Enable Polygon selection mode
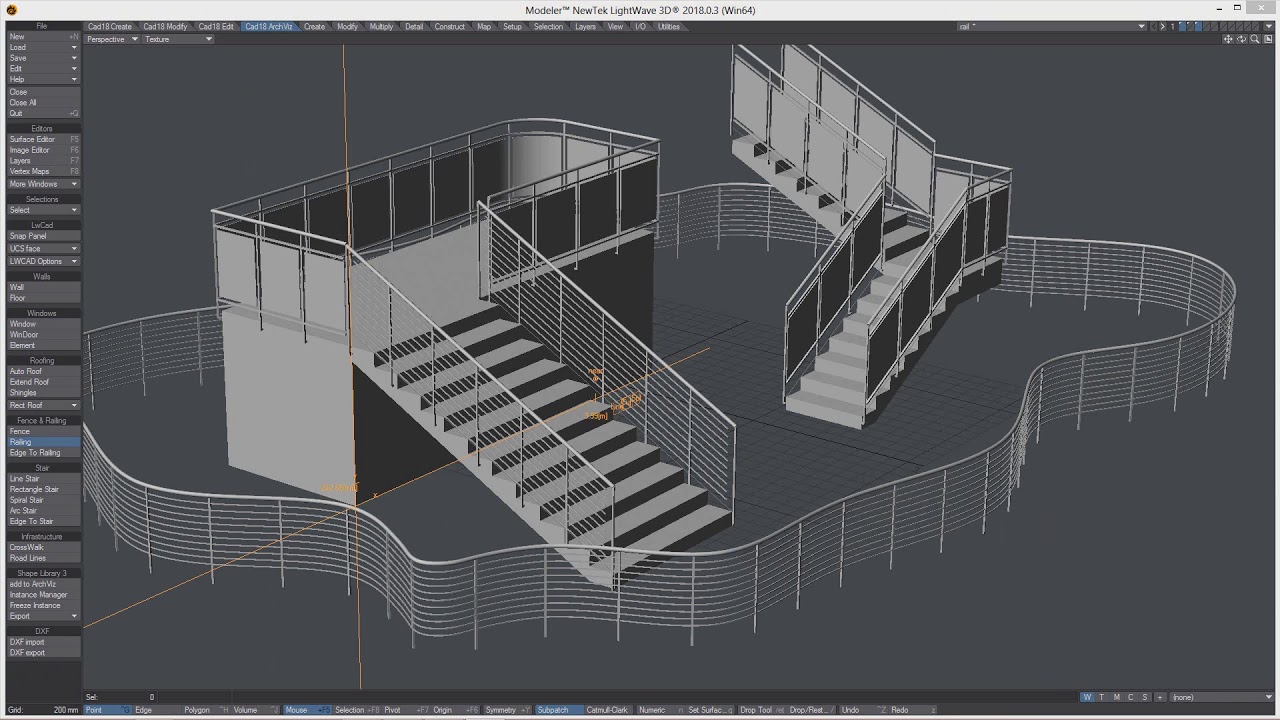Viewport: 1280px width, 720px height. coord(205,710)
